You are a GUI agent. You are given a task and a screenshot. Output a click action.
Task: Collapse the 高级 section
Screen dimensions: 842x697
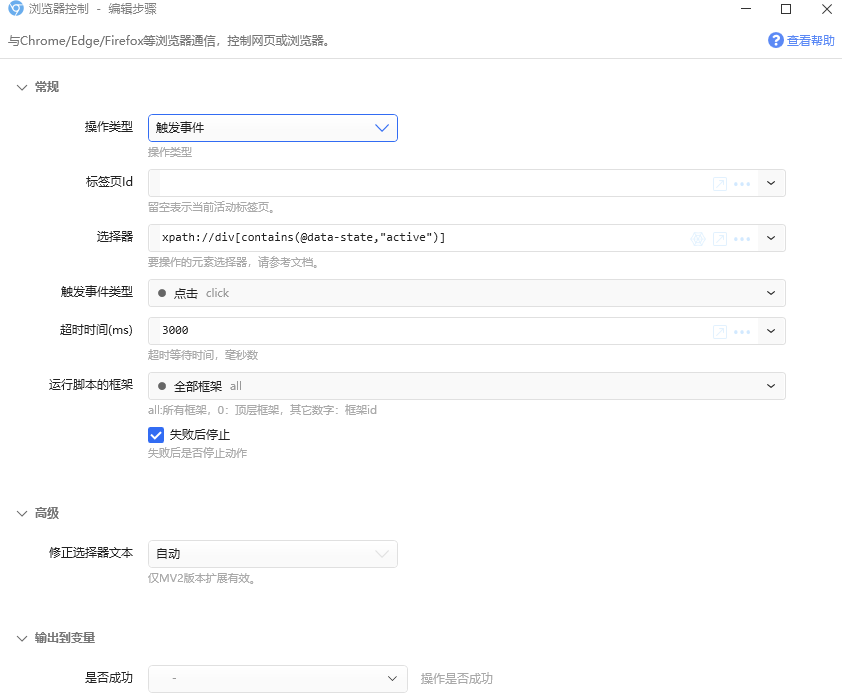pos(22,513)
